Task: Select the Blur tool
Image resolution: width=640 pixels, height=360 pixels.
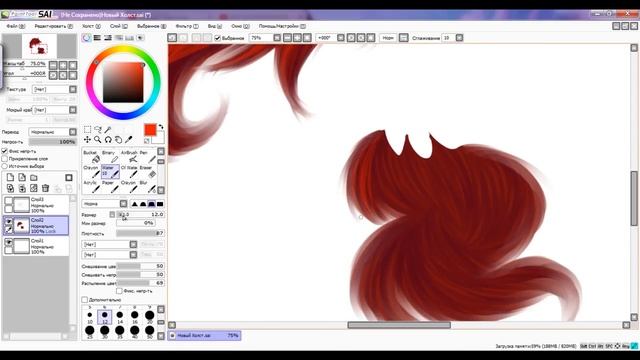Action: [147, 187]
